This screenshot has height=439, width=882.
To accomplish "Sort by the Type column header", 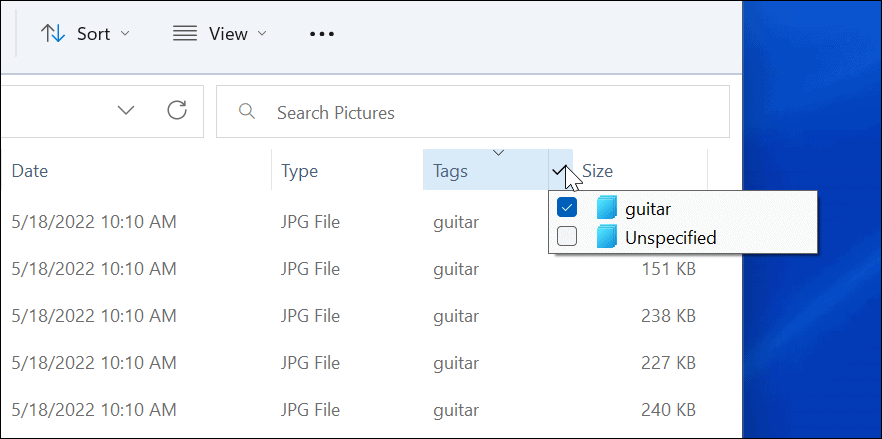I will click(299, 171).
